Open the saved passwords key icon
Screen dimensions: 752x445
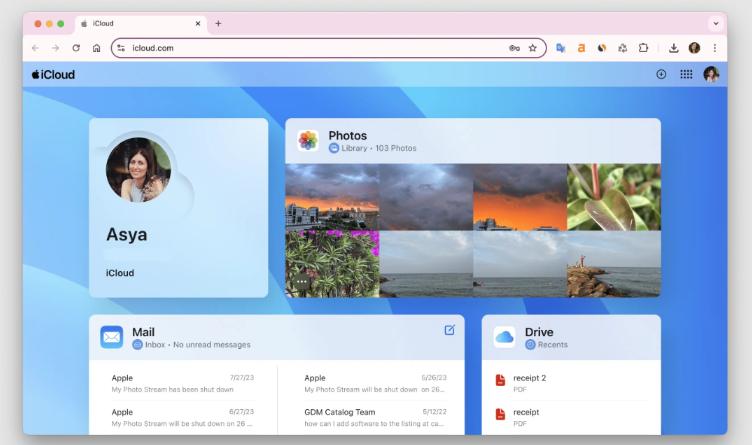[514, 48]
